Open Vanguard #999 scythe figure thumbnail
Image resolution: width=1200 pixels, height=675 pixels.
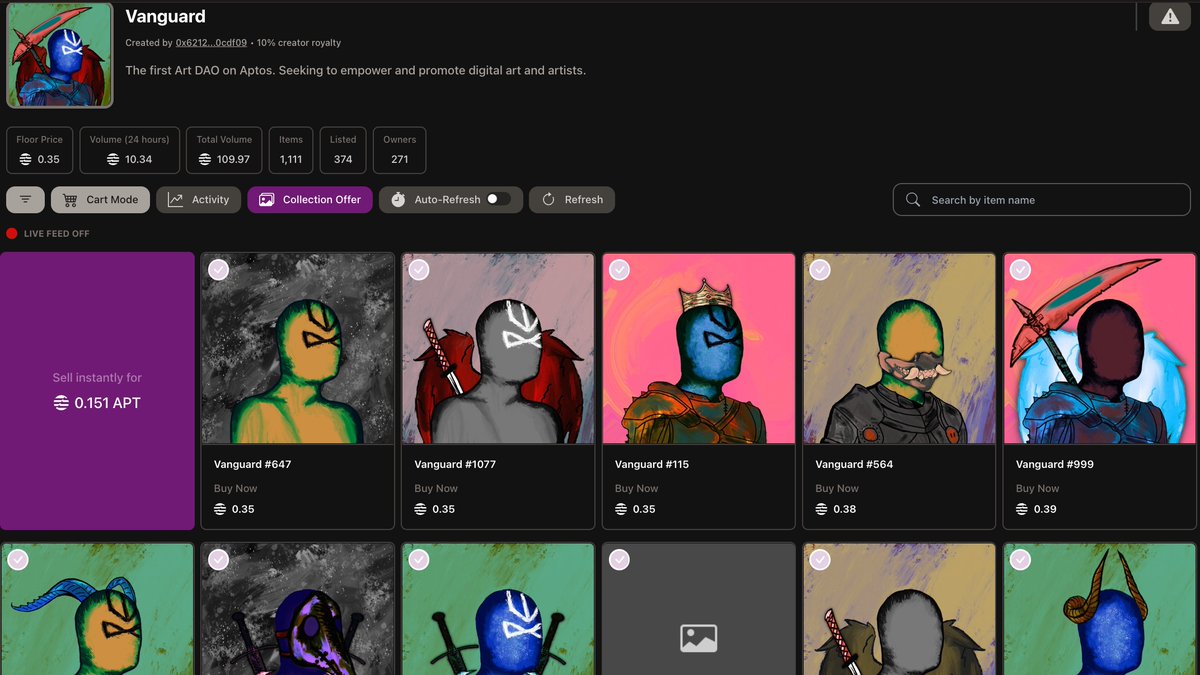click(x=1100, y=348)
